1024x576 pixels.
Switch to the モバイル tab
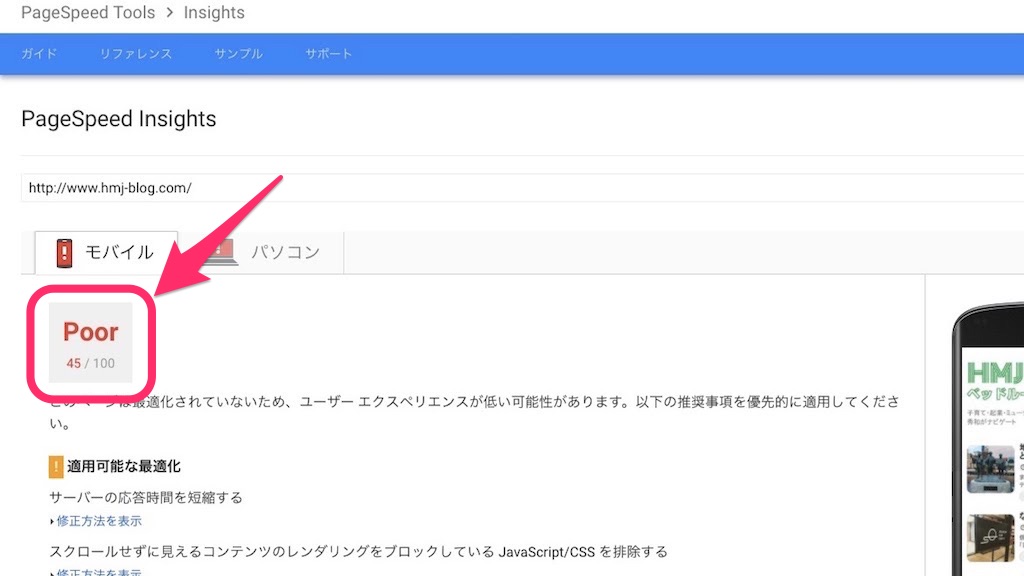(106, 252)
